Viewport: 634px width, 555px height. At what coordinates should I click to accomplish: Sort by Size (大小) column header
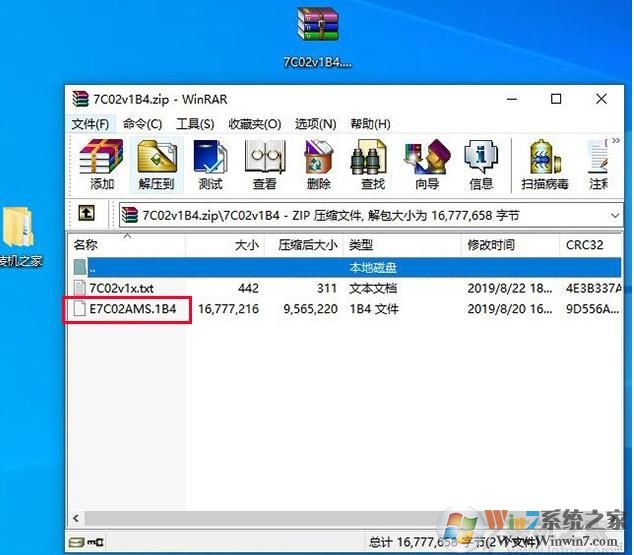(x=246, y=244)
